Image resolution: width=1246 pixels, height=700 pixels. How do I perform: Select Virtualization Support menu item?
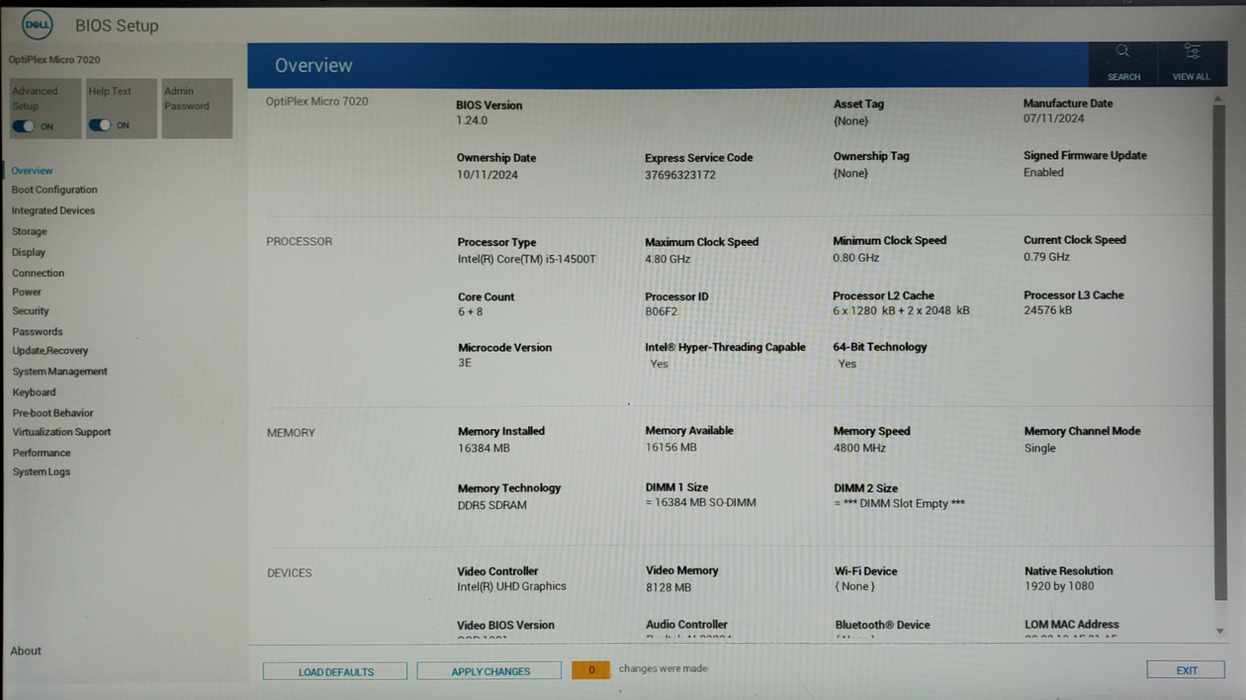(x=62, y=432)
